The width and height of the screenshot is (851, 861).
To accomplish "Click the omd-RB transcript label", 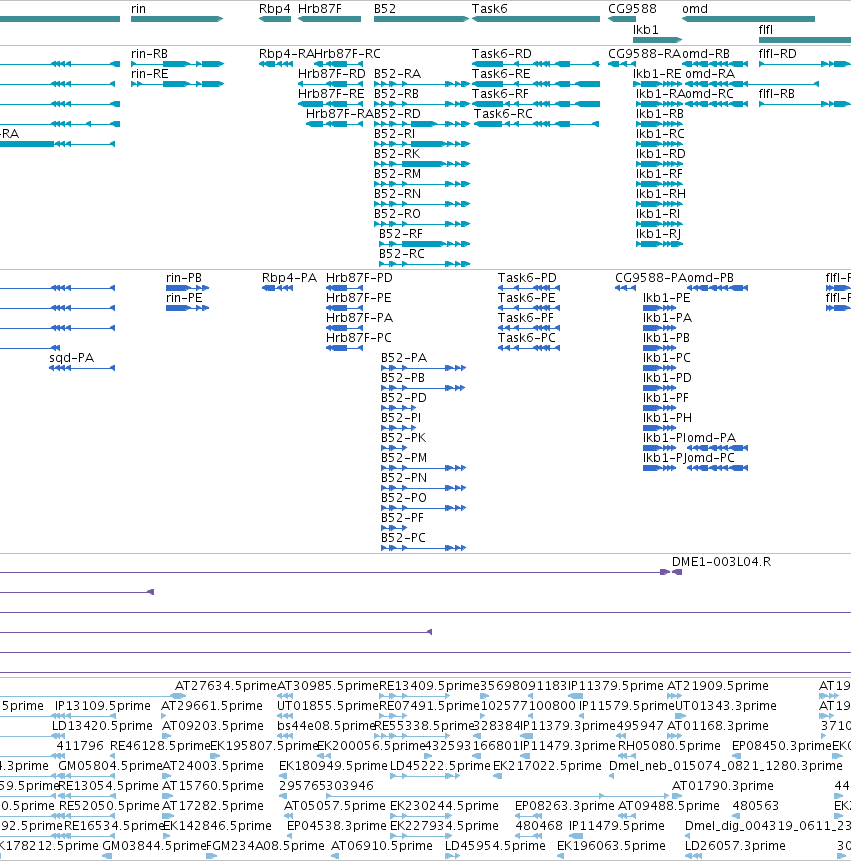I will point(706,54).
